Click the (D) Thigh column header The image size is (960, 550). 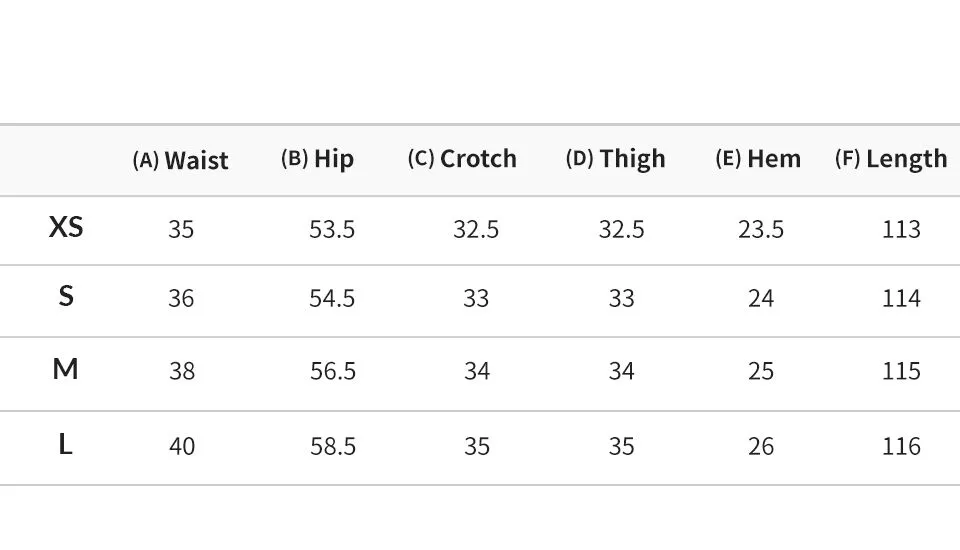(615, 159)
